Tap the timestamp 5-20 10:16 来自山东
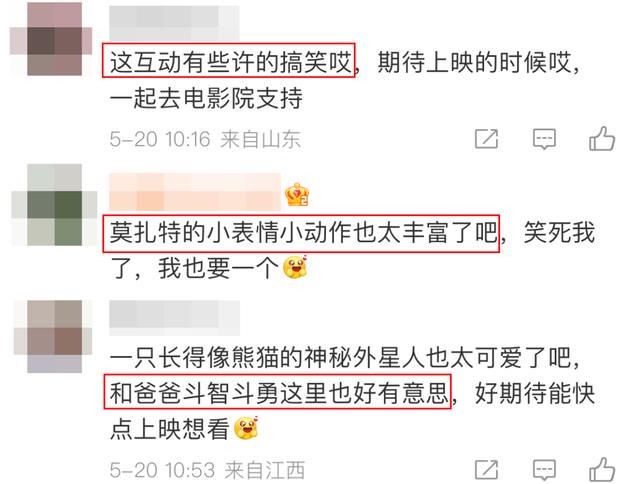Viewport: 640px width, 484px height. pos(205,139)
